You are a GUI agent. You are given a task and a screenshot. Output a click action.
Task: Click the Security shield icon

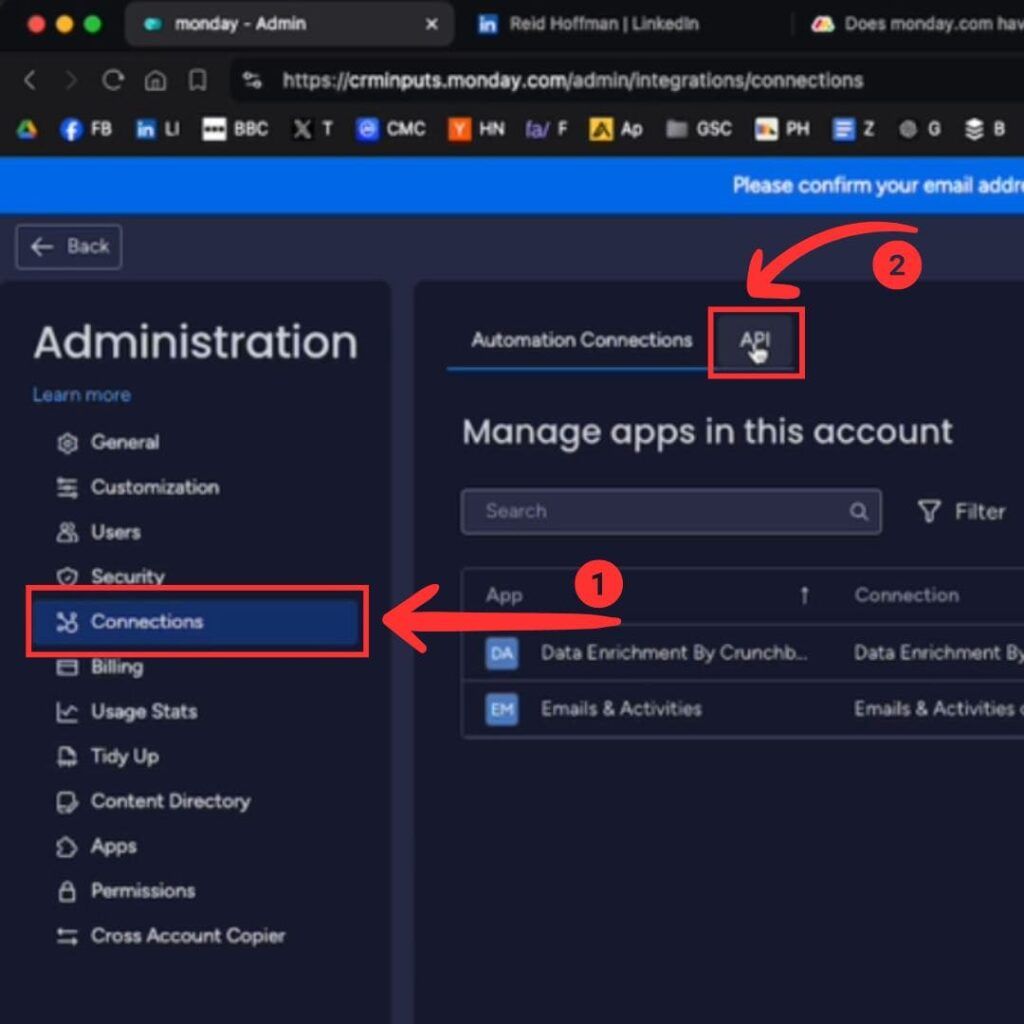pyautogui.click(x=67, y=577)
